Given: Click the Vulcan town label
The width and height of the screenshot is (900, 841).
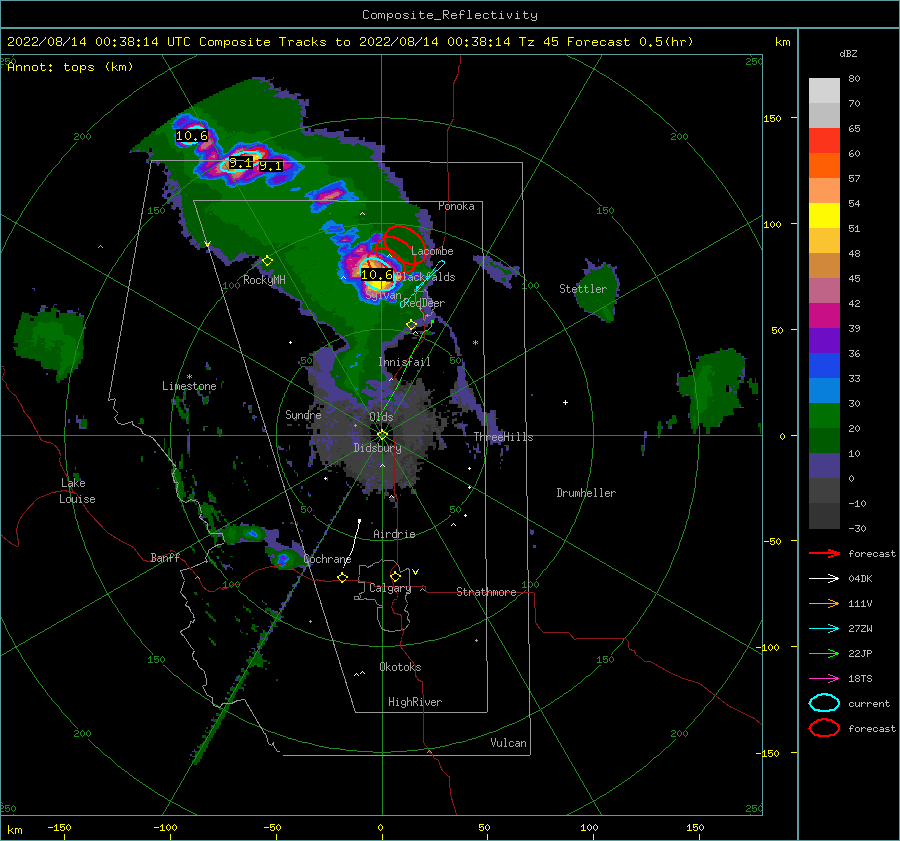Looking at the screenshot, I should [x=508, y=743].
